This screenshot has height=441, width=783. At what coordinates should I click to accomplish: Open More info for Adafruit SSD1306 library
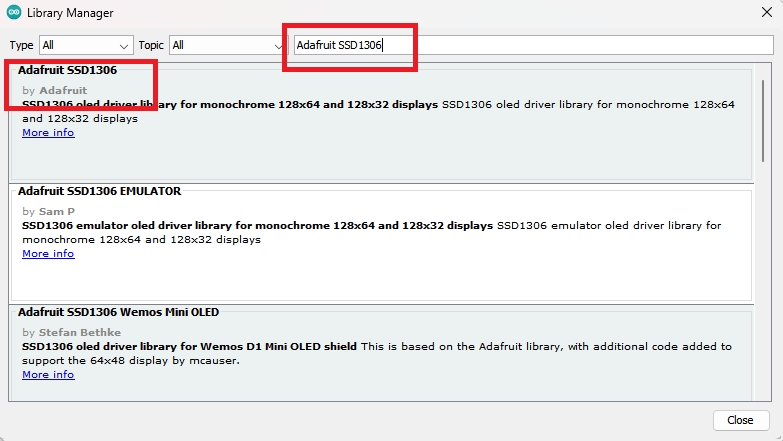coord(48,132)
